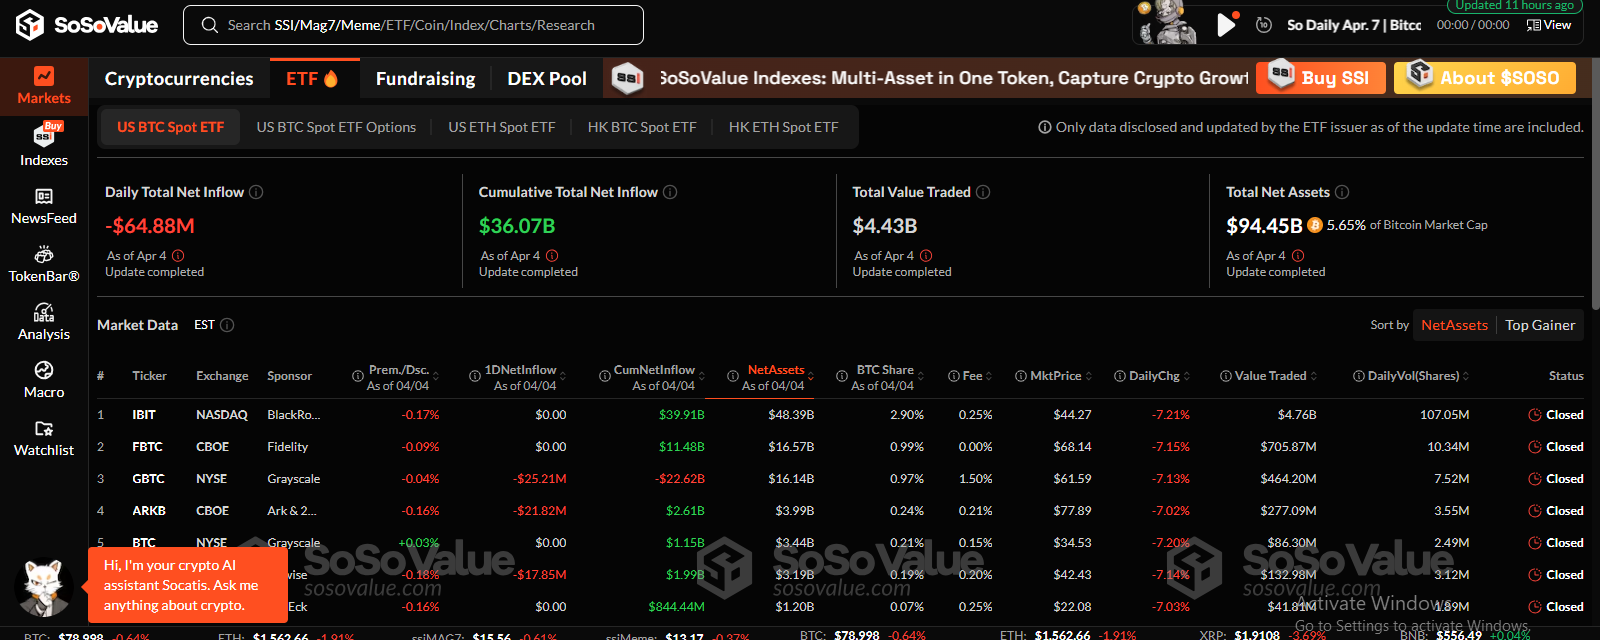
Task: Click the About $SOSO button
Action: click(1485, 78)
